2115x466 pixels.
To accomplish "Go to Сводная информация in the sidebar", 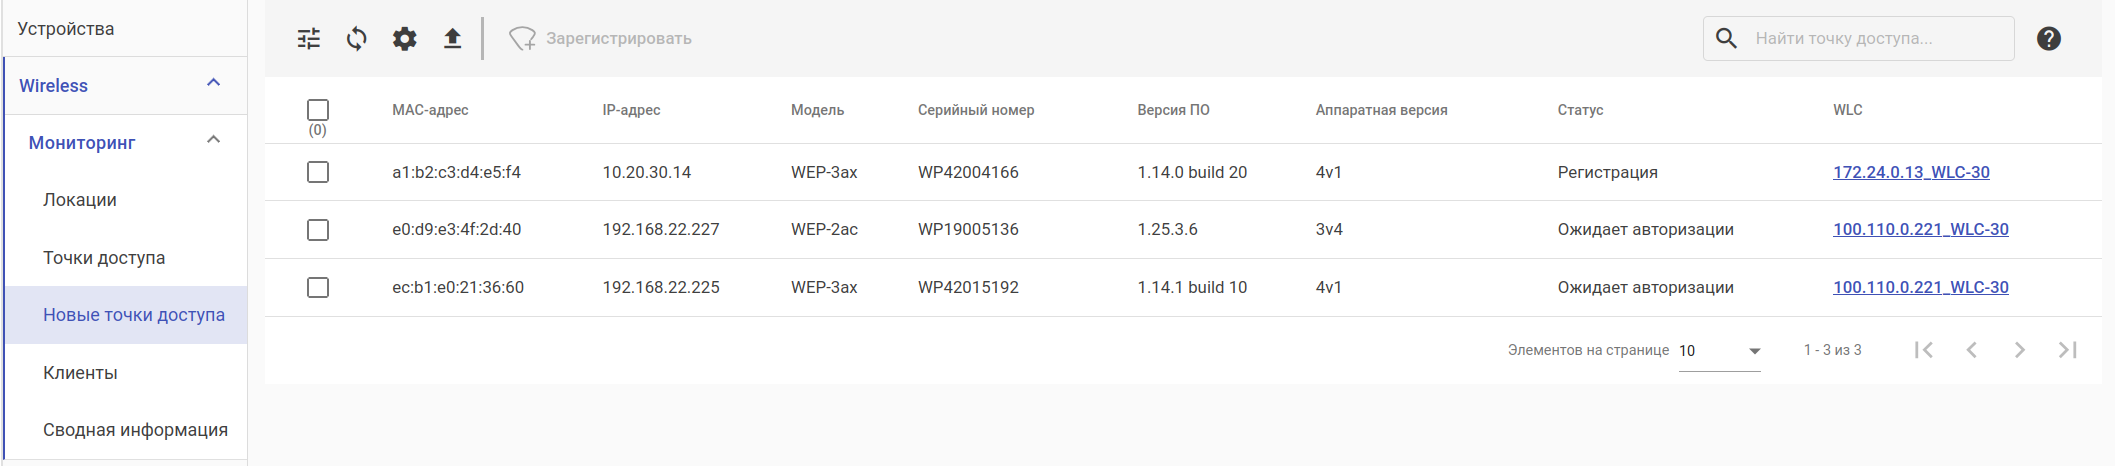I will click(135, 430).
